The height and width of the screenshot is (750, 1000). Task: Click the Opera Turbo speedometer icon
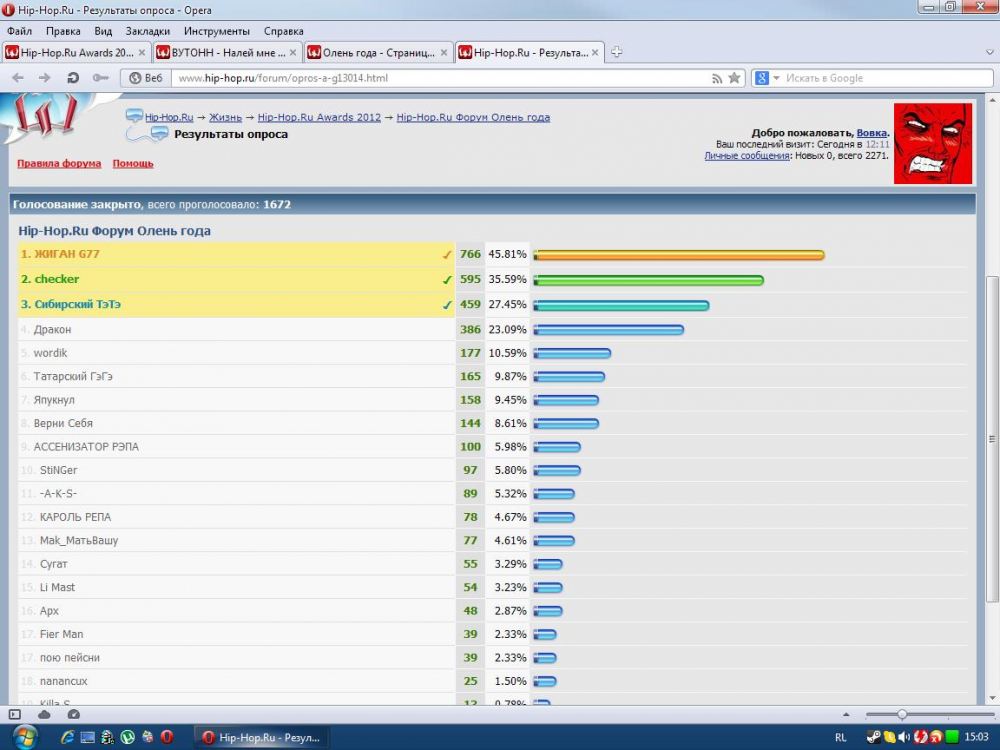(73, 714)
